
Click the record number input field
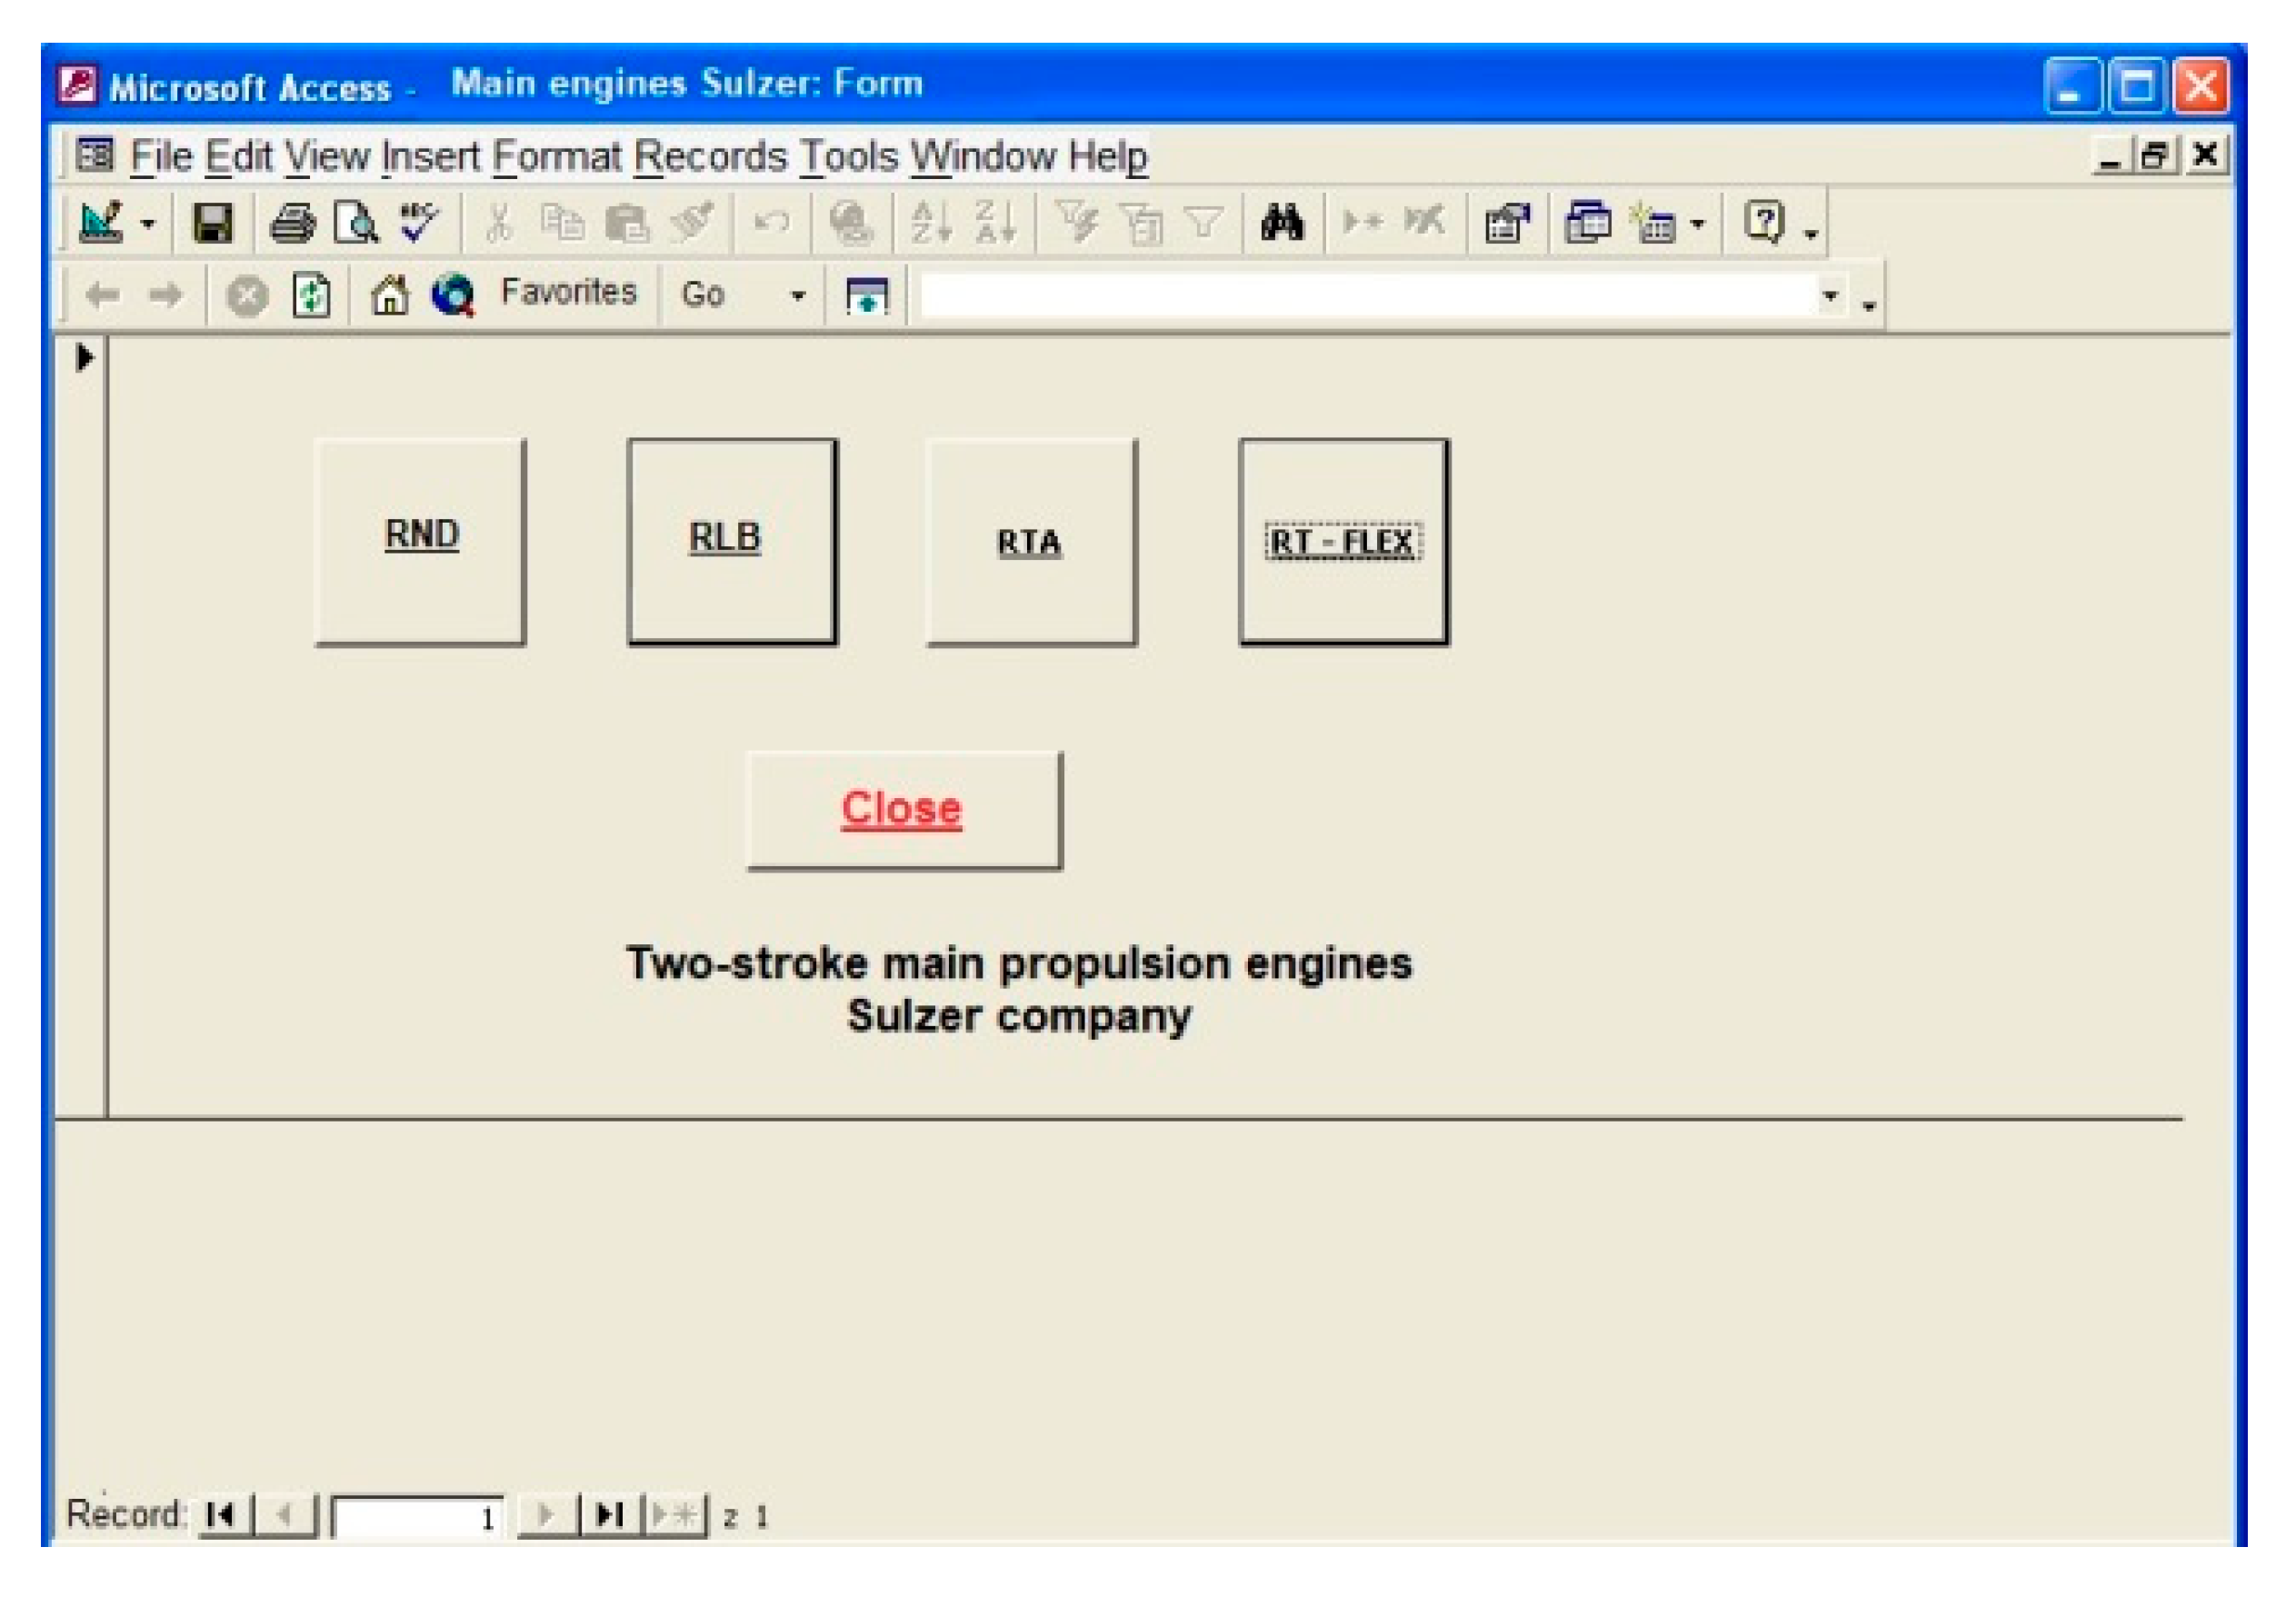419,1517
